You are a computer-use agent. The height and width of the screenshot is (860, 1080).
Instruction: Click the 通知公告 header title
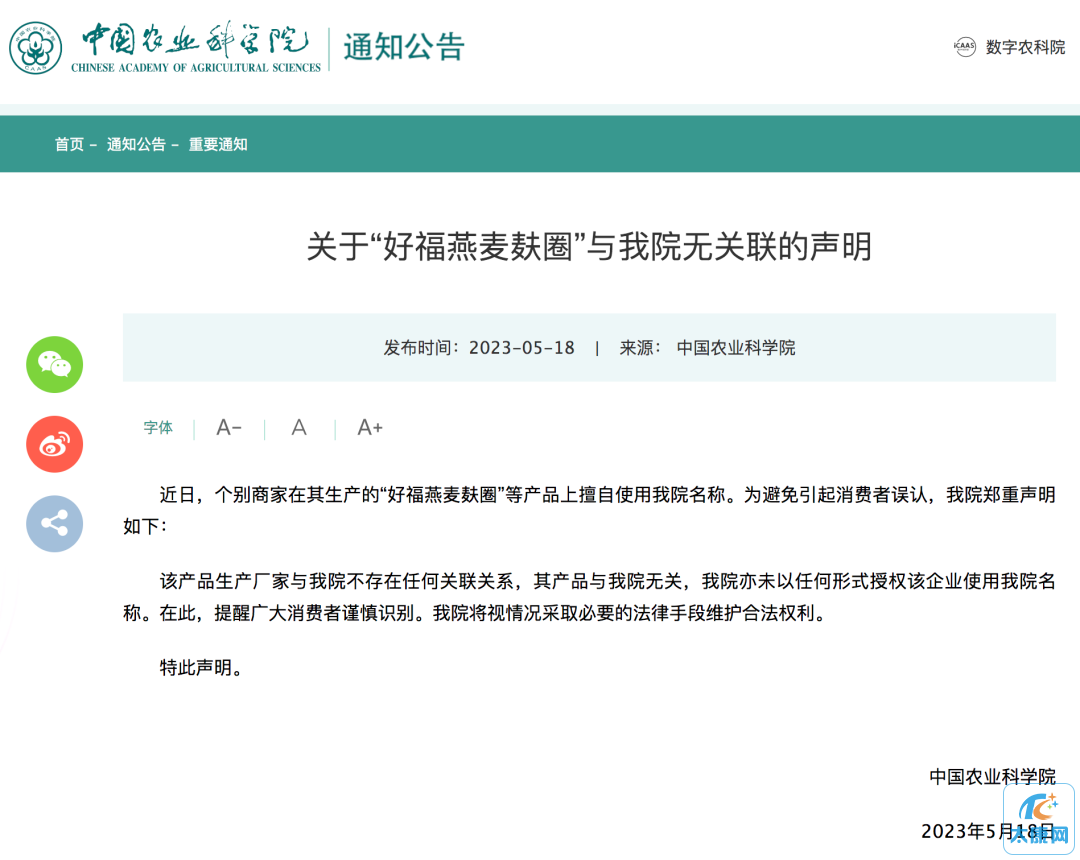click(404, 48)
